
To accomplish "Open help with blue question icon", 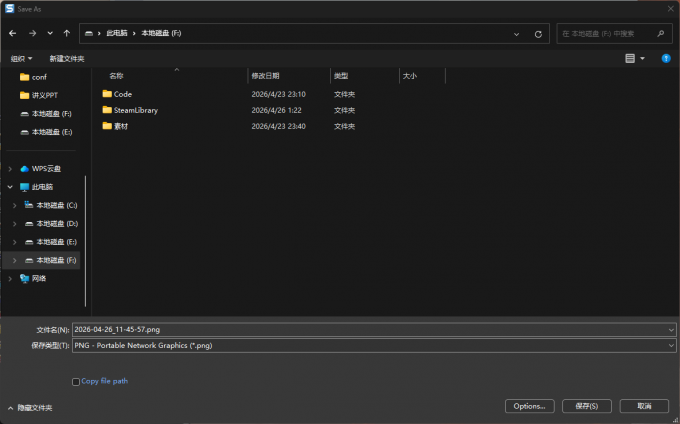I will click(x=666, y=58).
